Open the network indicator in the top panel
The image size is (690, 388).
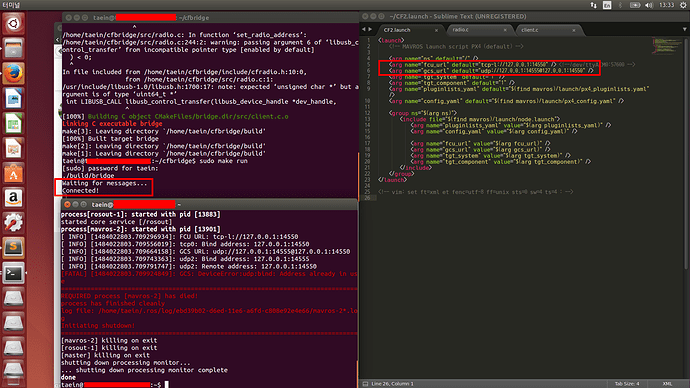point(593,5)
